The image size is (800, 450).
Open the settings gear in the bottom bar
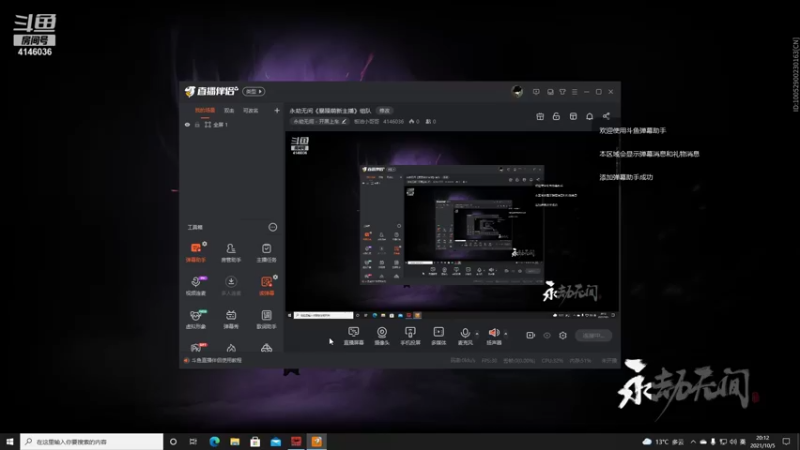563,335
